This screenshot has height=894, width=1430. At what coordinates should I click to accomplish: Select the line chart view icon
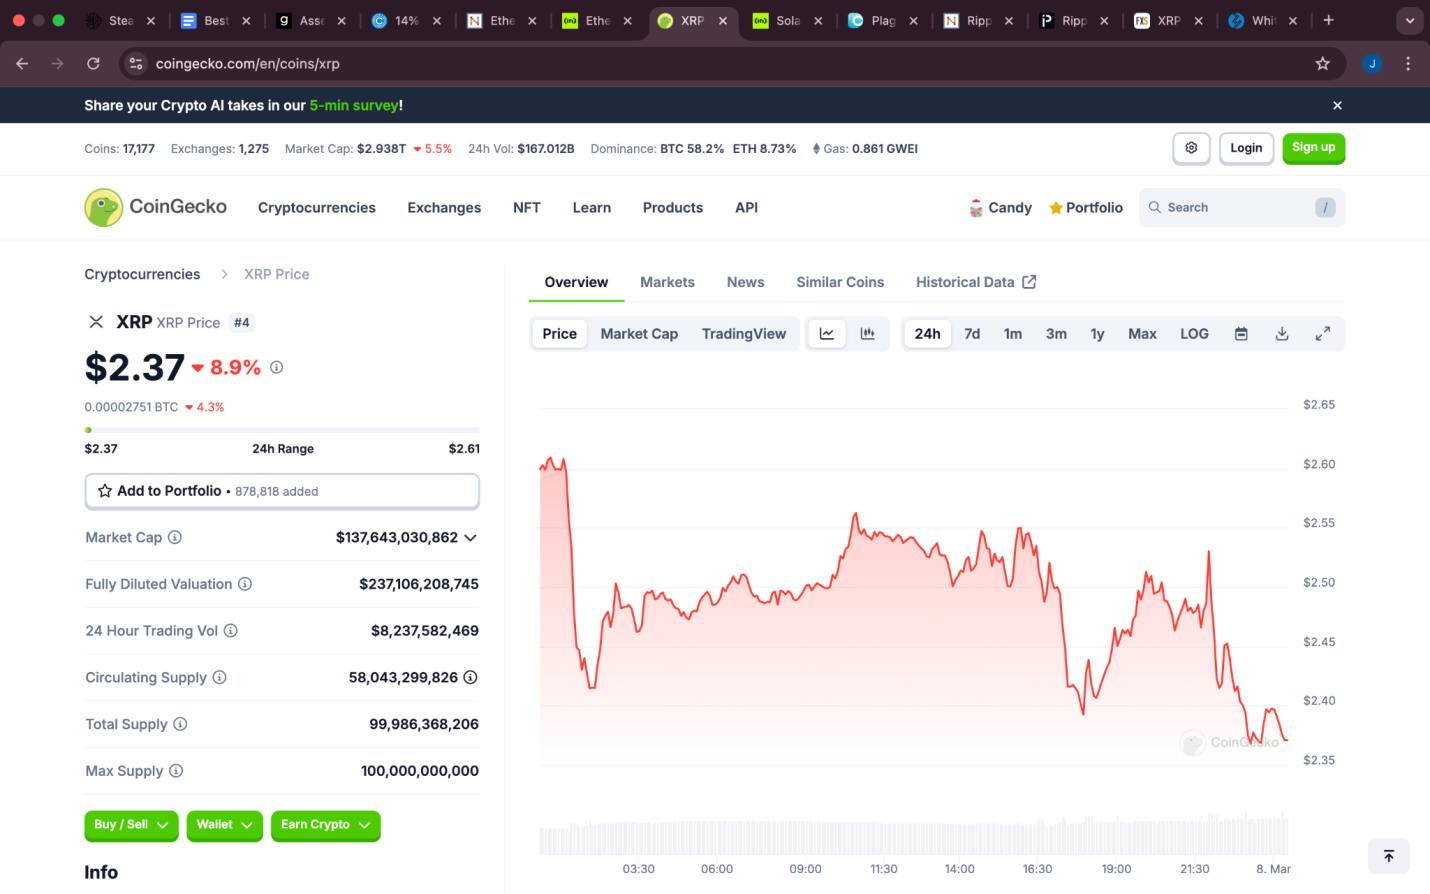click(826, 333)
